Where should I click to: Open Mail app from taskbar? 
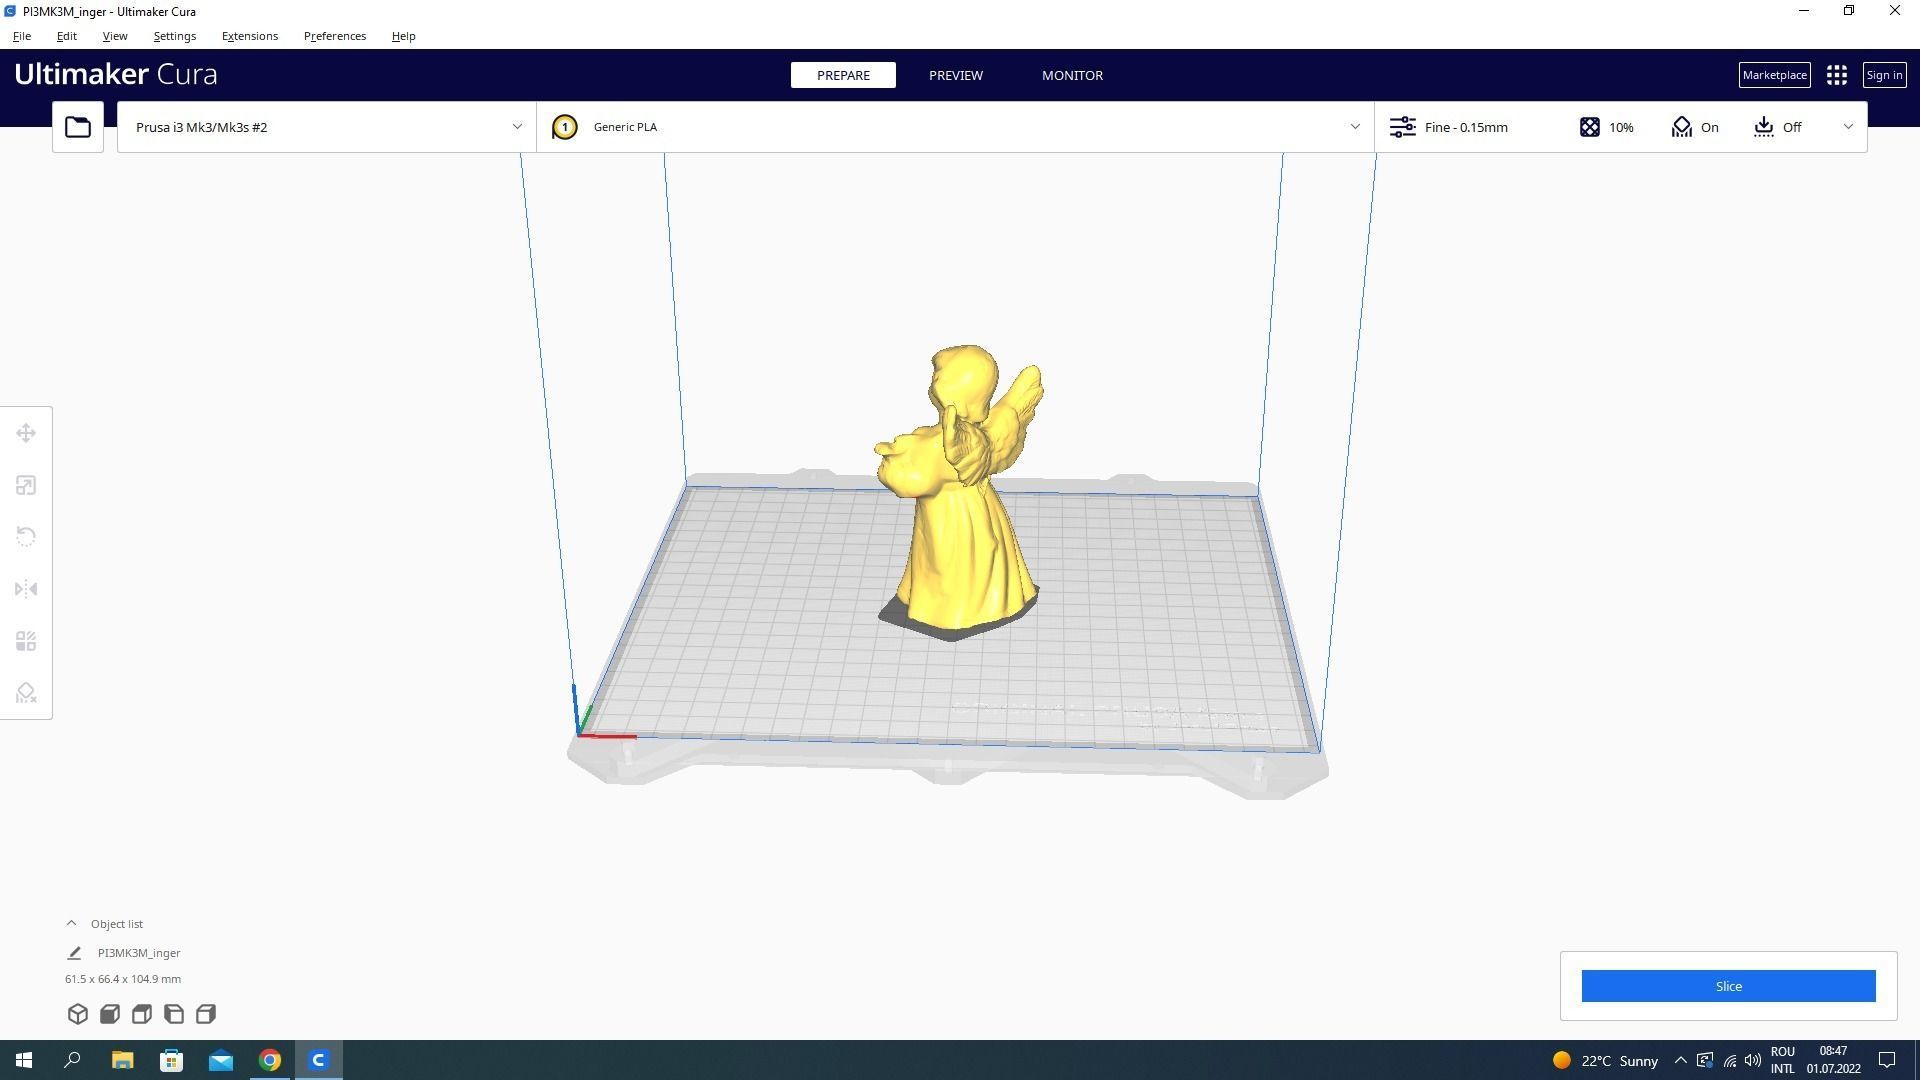point(220,1060)
